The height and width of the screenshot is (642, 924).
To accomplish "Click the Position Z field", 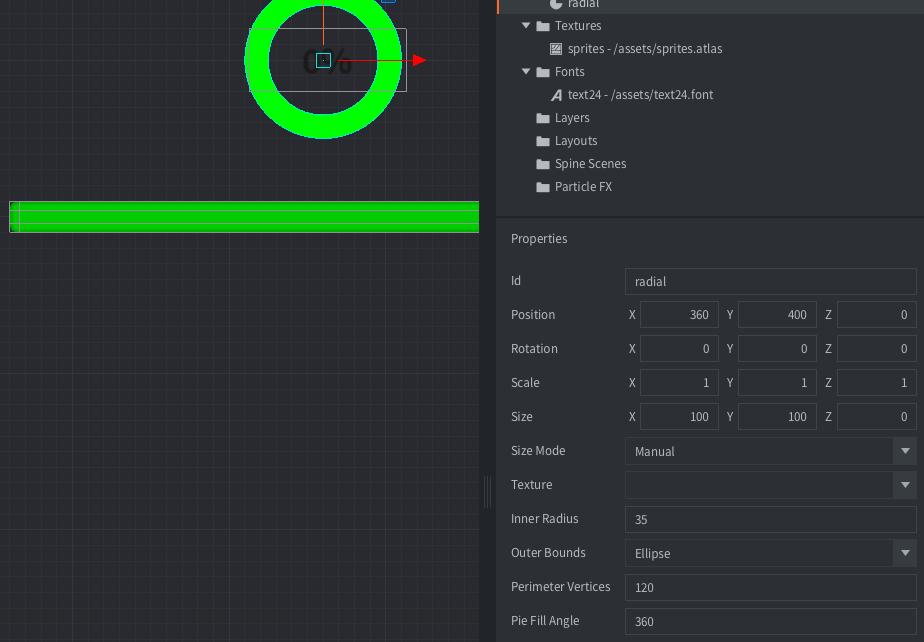I will [877, 315].
